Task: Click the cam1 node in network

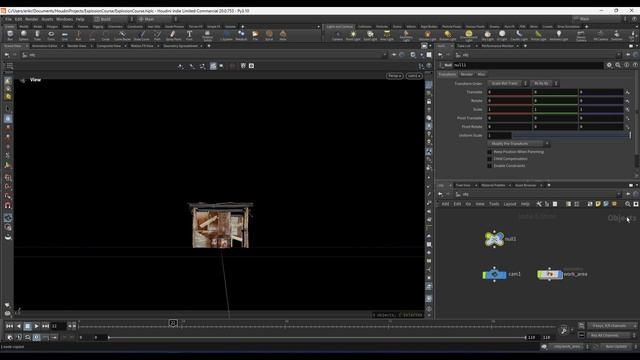Action: click(x=494, y=274)
